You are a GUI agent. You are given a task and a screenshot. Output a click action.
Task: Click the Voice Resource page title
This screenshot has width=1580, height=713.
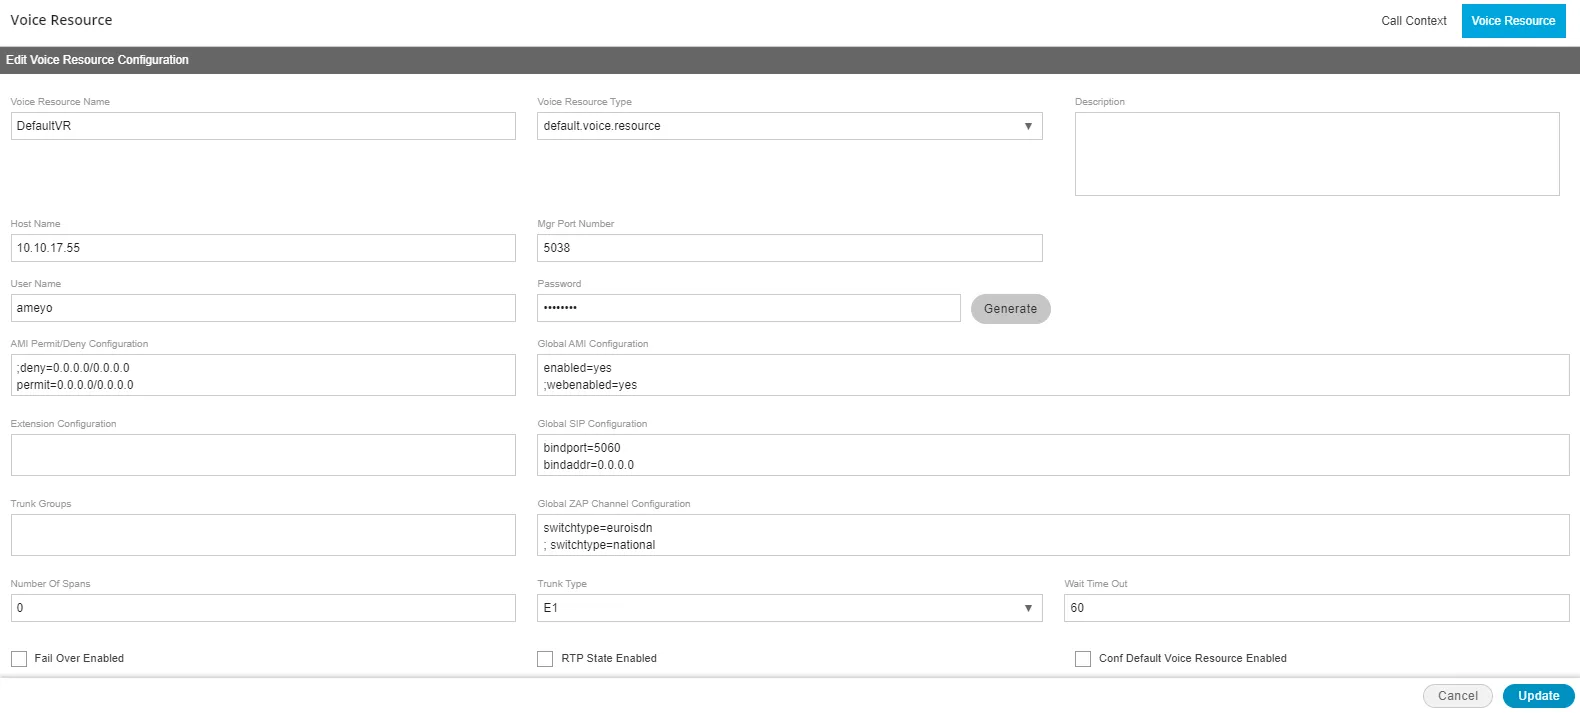[x=61, y=20]
